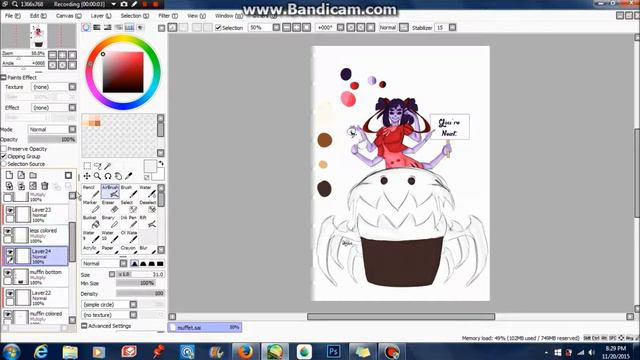The width and height of the screenshot is (640, 360).
Task: Open the Texture dropdown
Action: pos(72,87)
